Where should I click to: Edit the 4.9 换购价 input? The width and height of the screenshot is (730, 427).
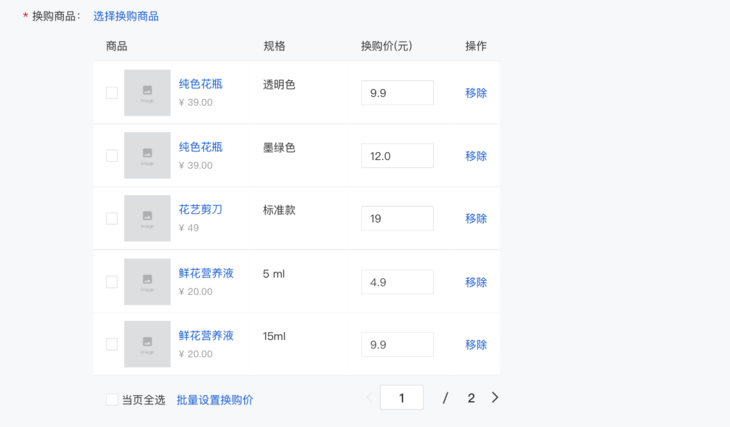tap(397, 282)
